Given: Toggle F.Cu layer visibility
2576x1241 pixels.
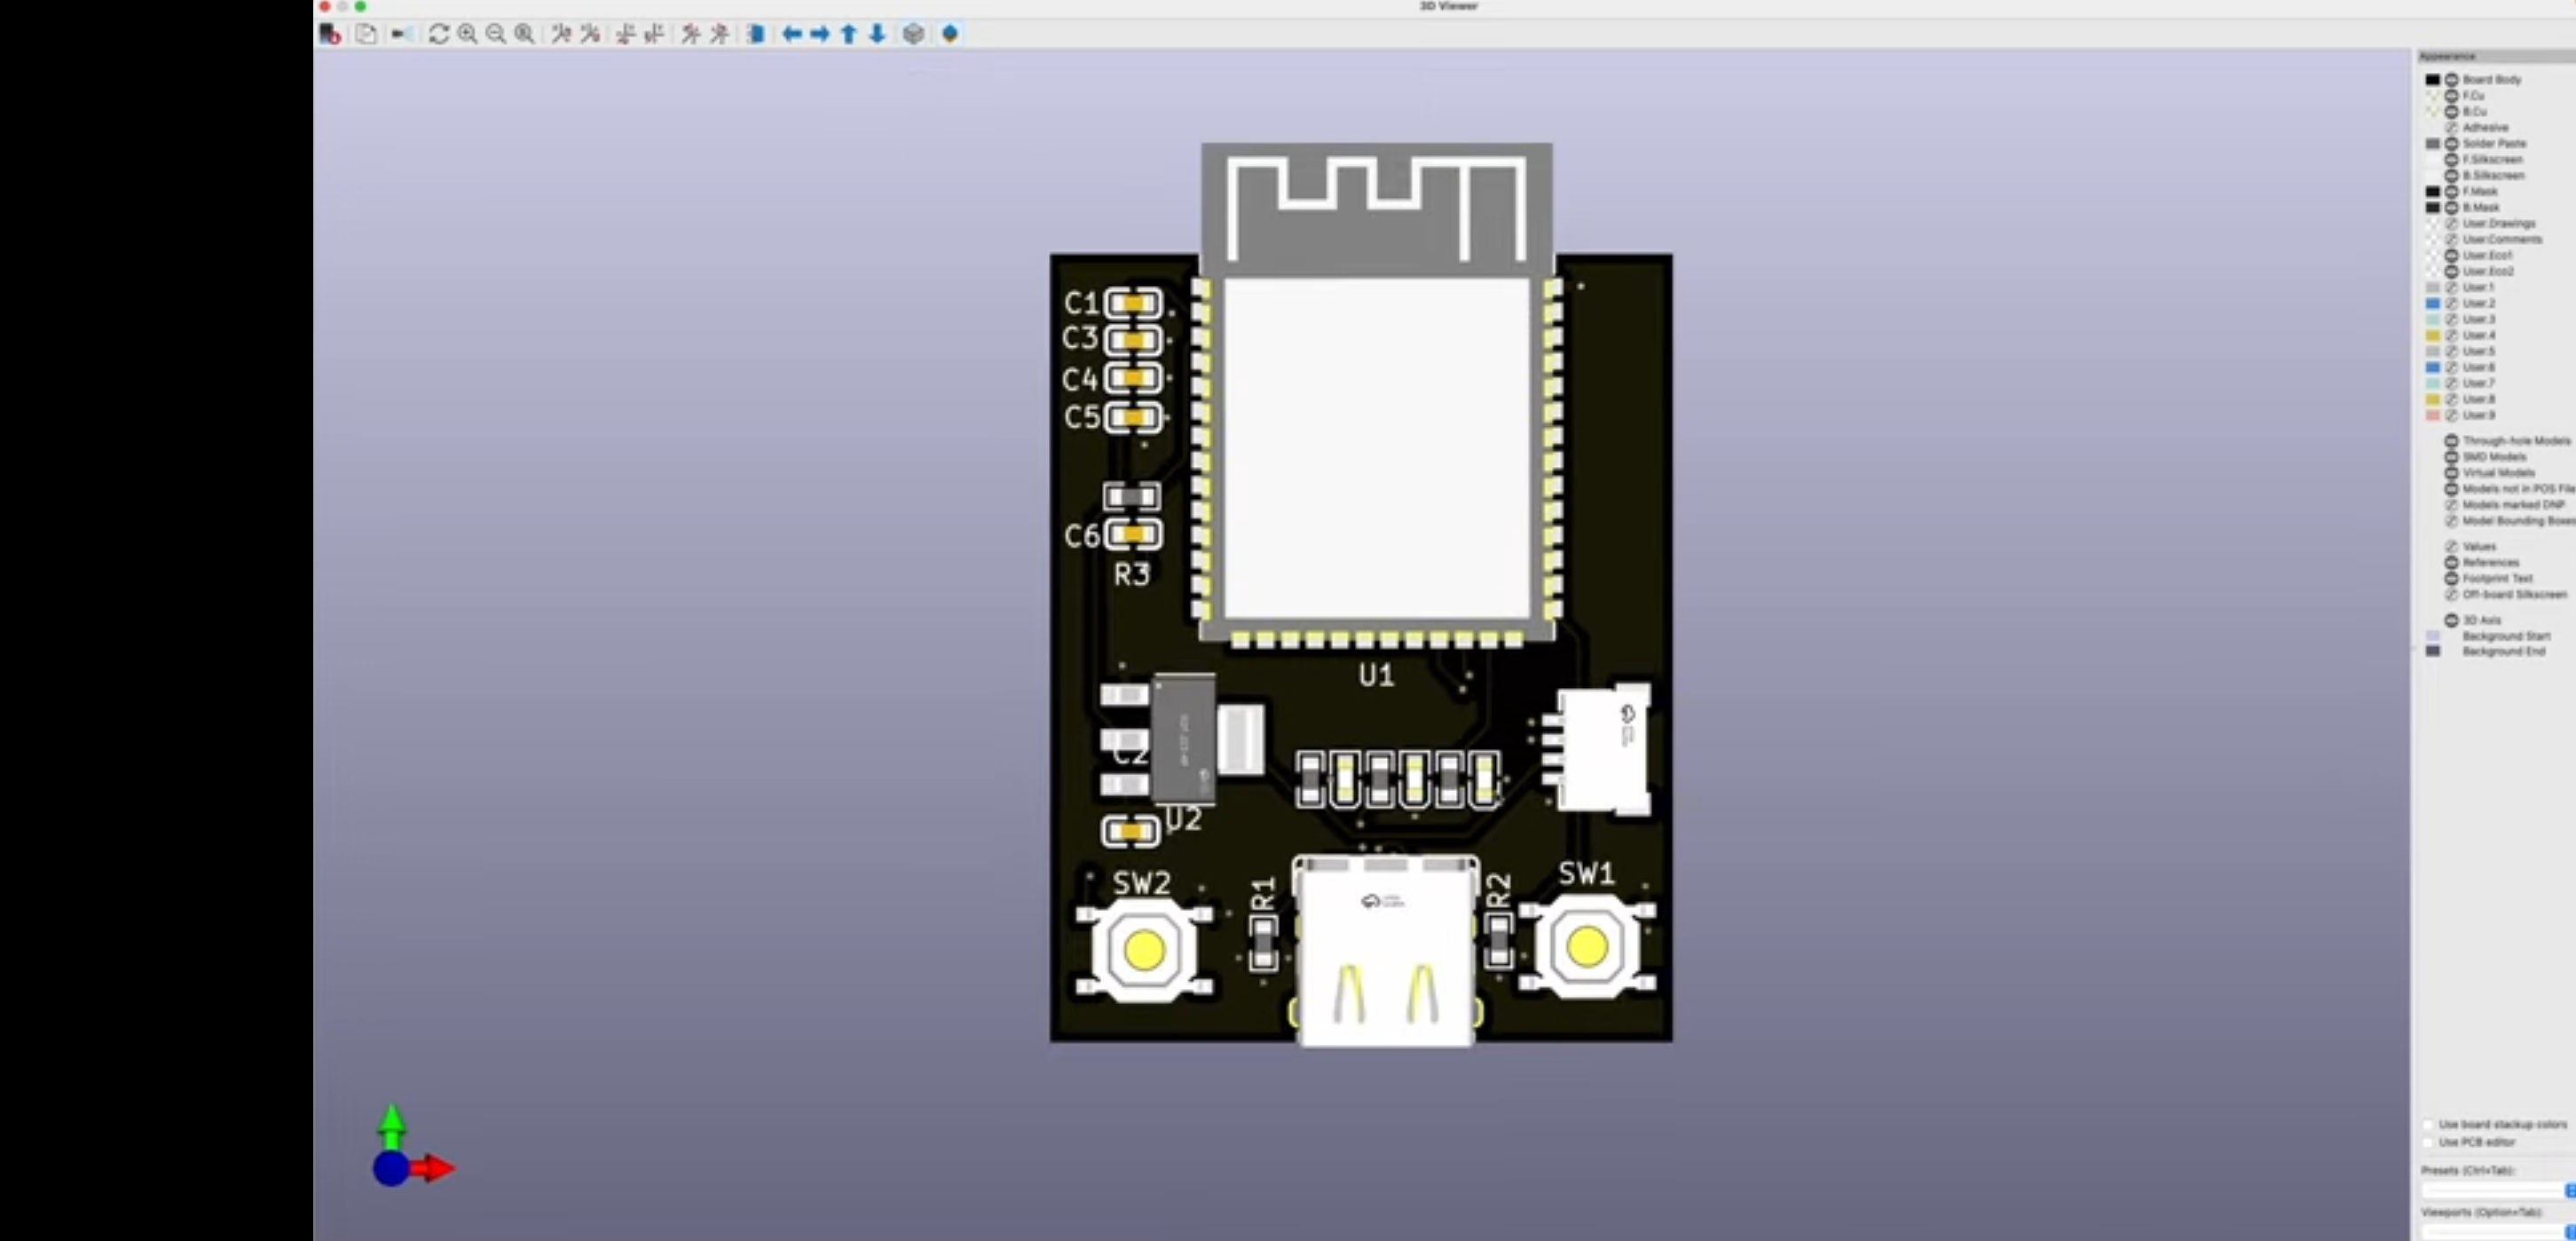Looking at the screenshot, I should point(2451,95).
